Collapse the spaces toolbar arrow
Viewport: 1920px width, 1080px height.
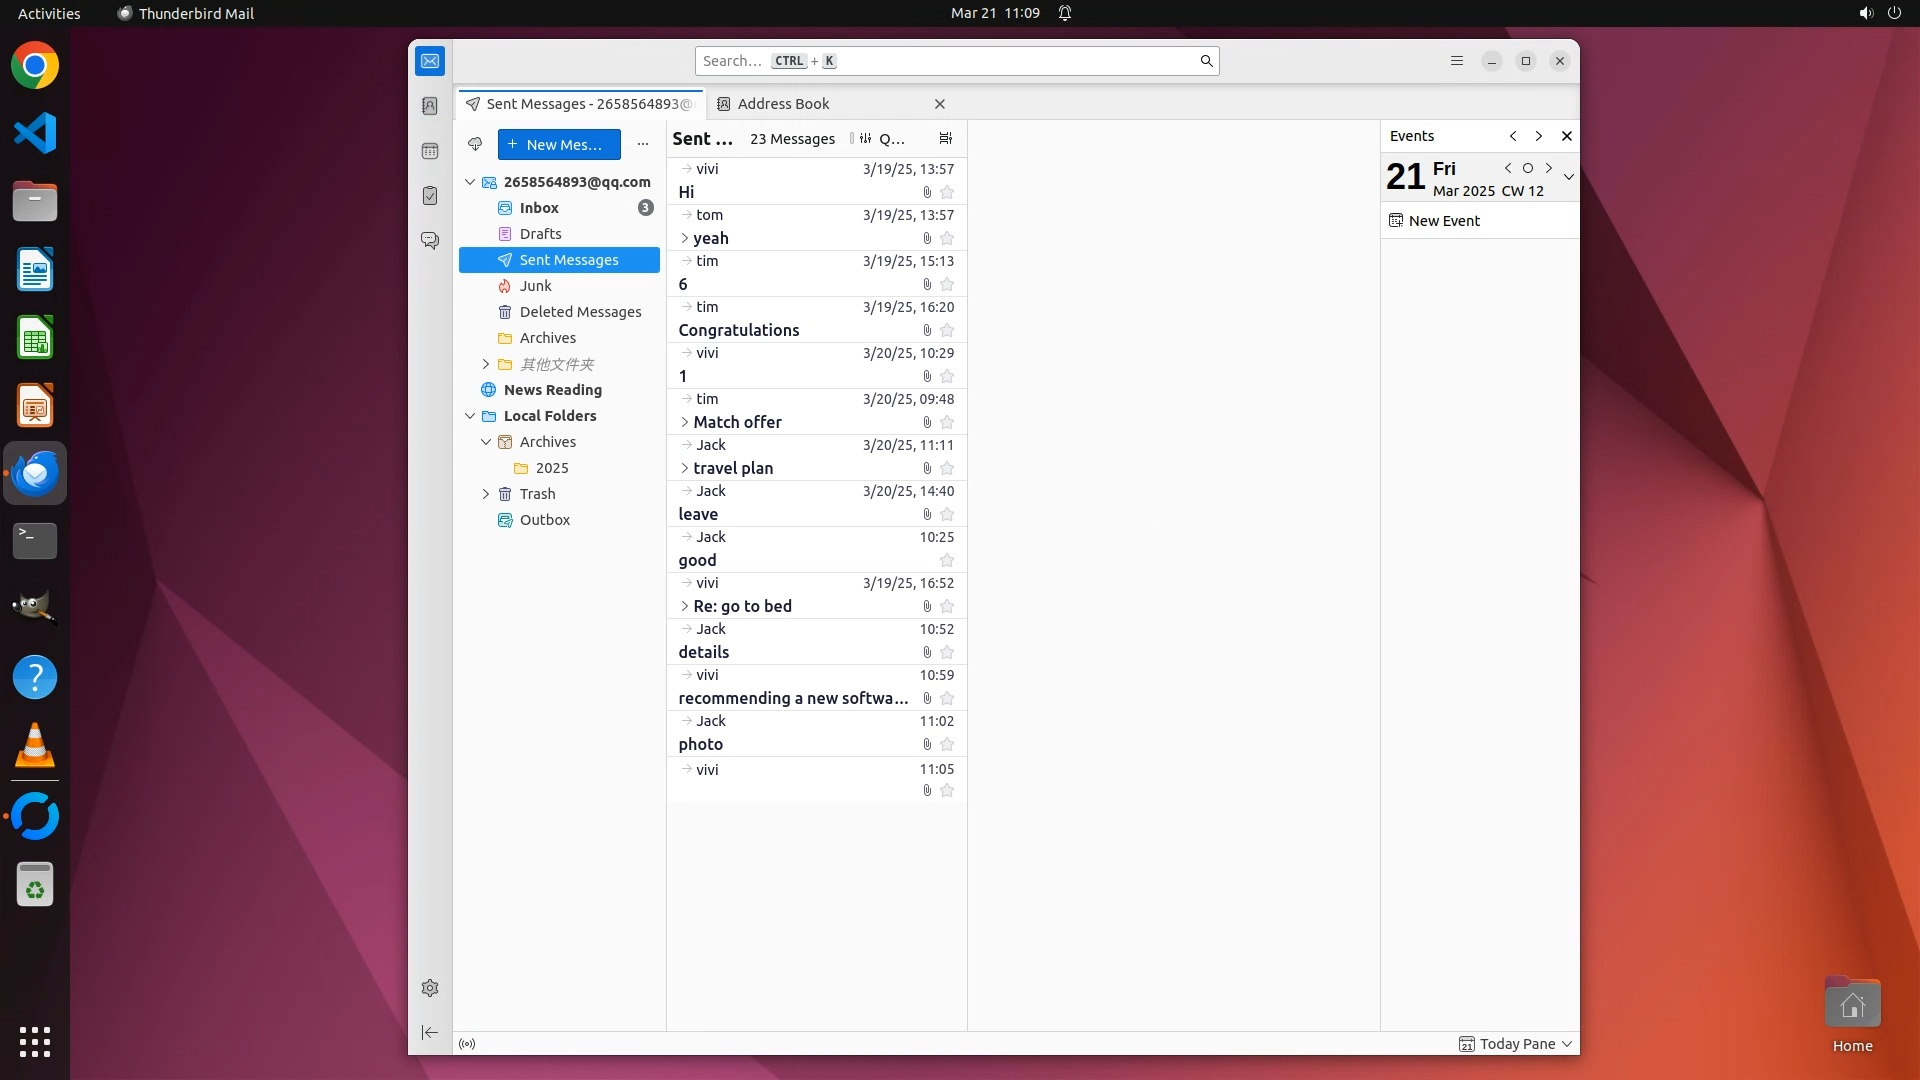[x=430, y=1032]
